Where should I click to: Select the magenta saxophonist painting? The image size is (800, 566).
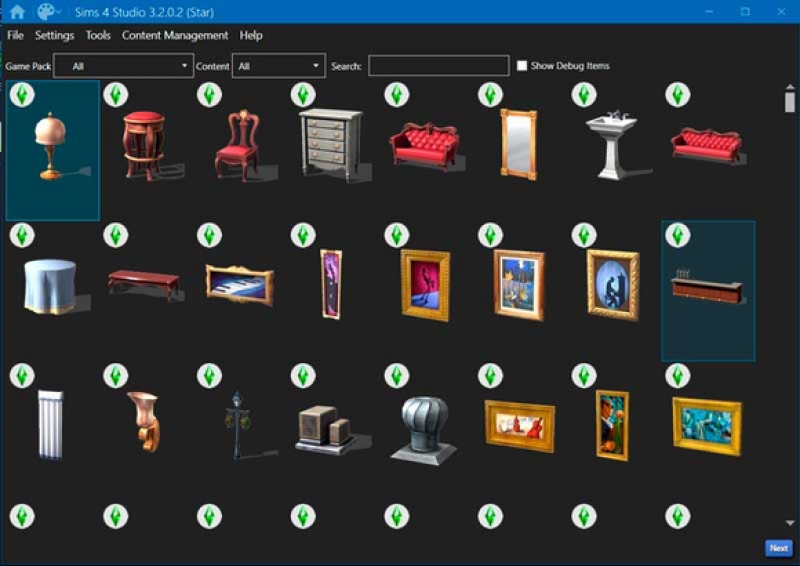coord(426,285)
